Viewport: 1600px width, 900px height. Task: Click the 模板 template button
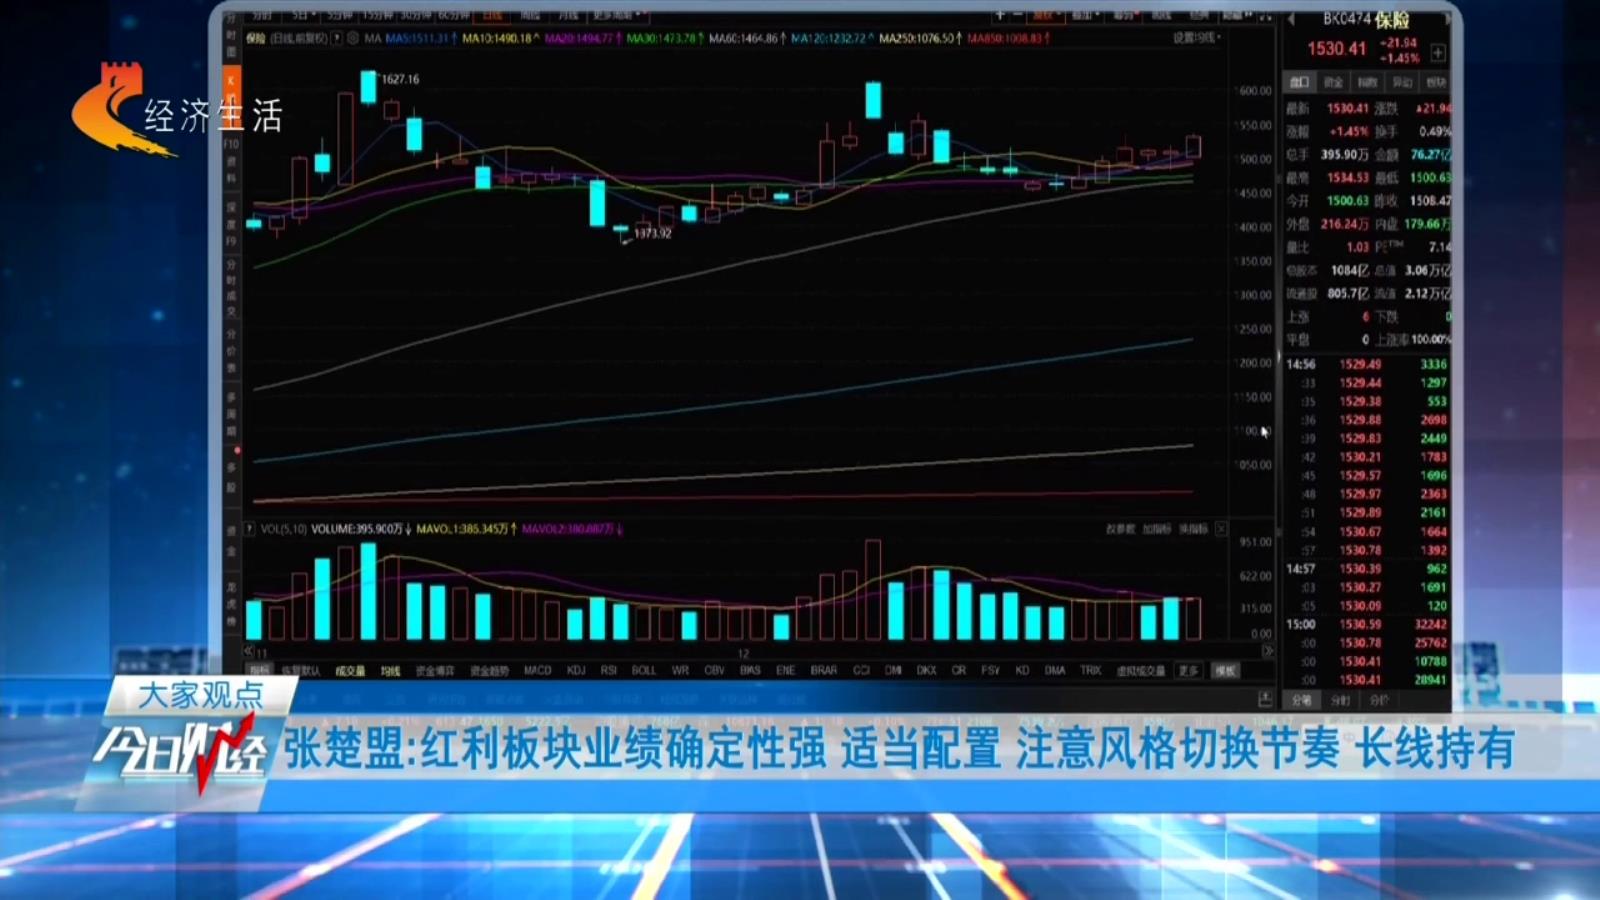[1225, 671]
